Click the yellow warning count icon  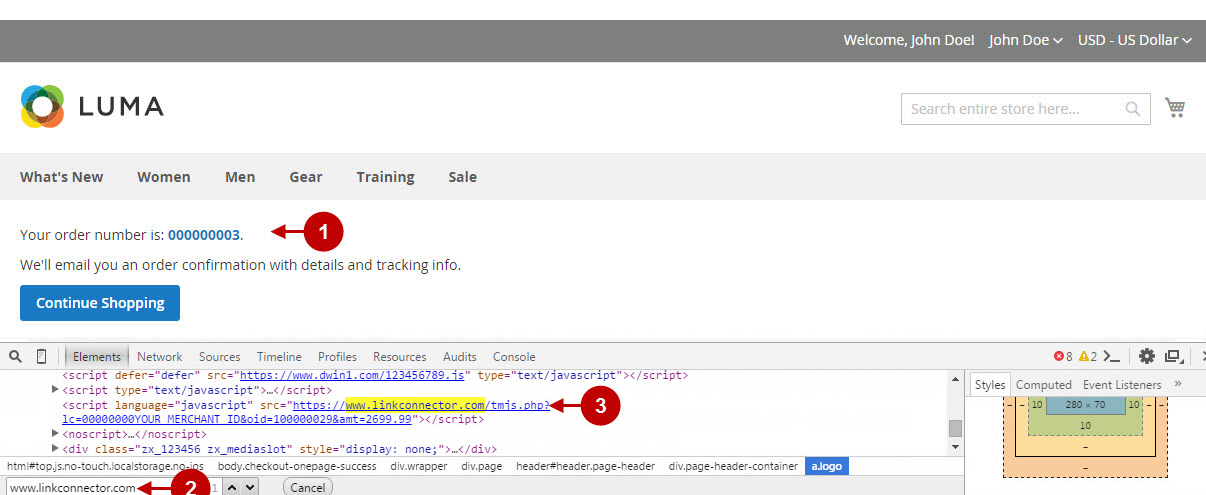pyautogui.click(x=1084, y=356)
